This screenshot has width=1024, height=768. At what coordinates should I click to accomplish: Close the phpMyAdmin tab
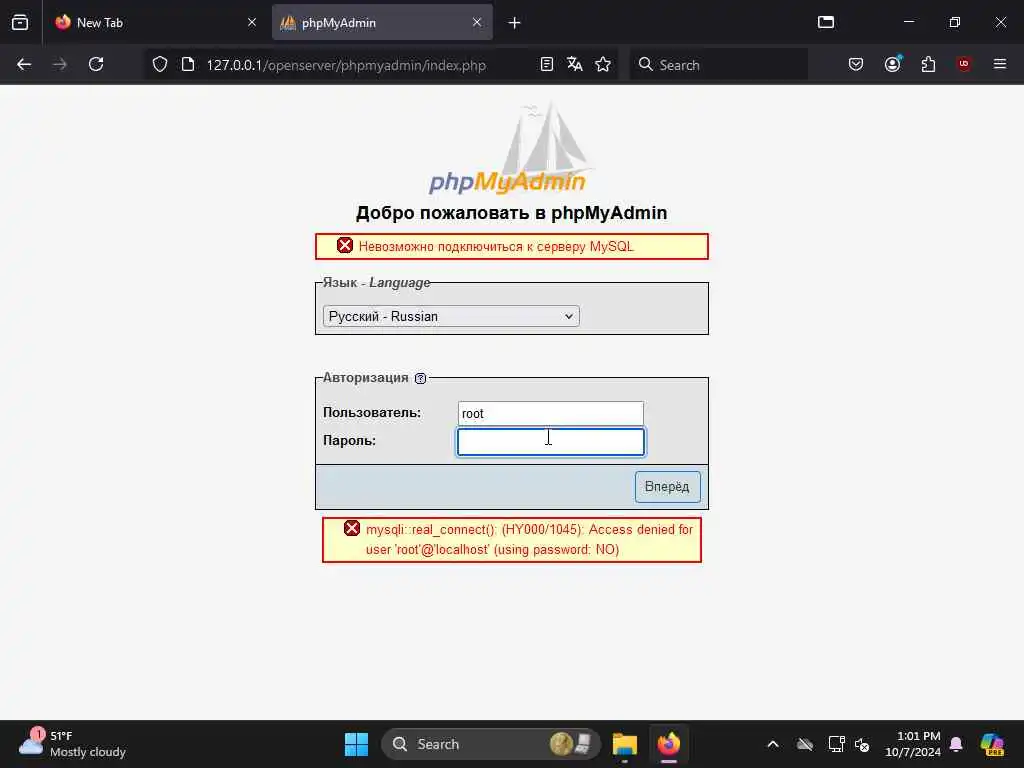[x=477, y=22]
